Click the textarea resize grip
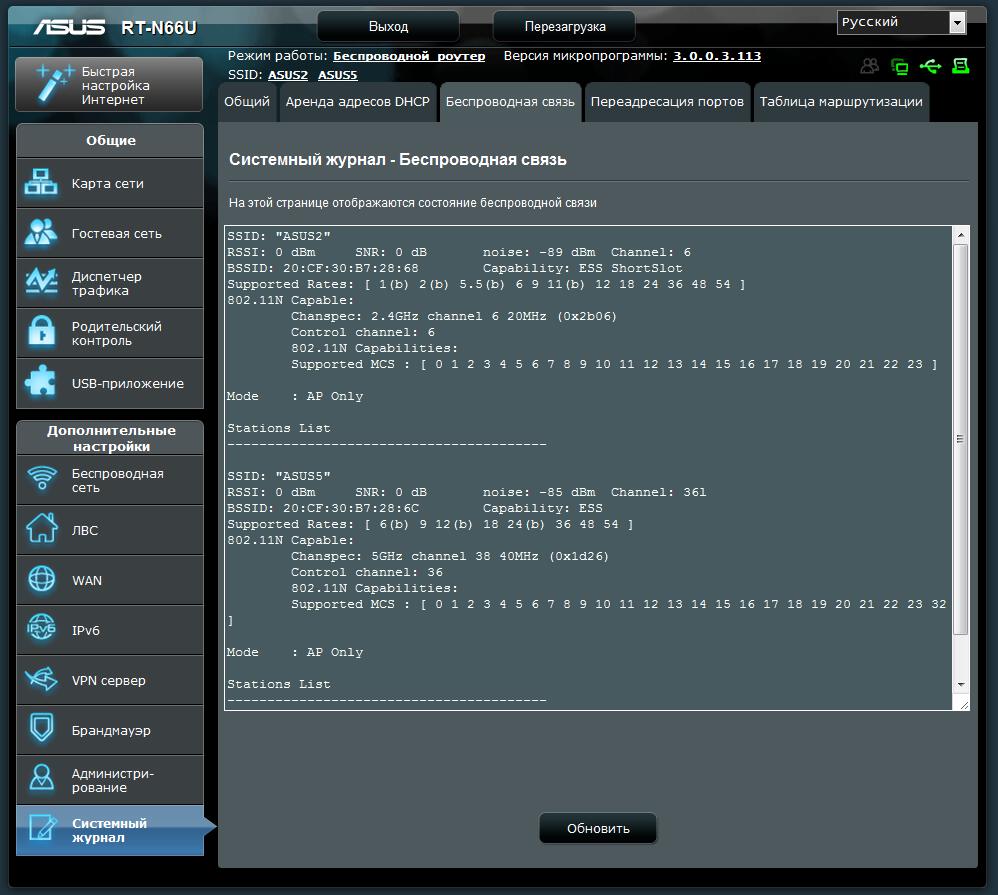This screenshot has width=998, height=895. coord(964,704)
